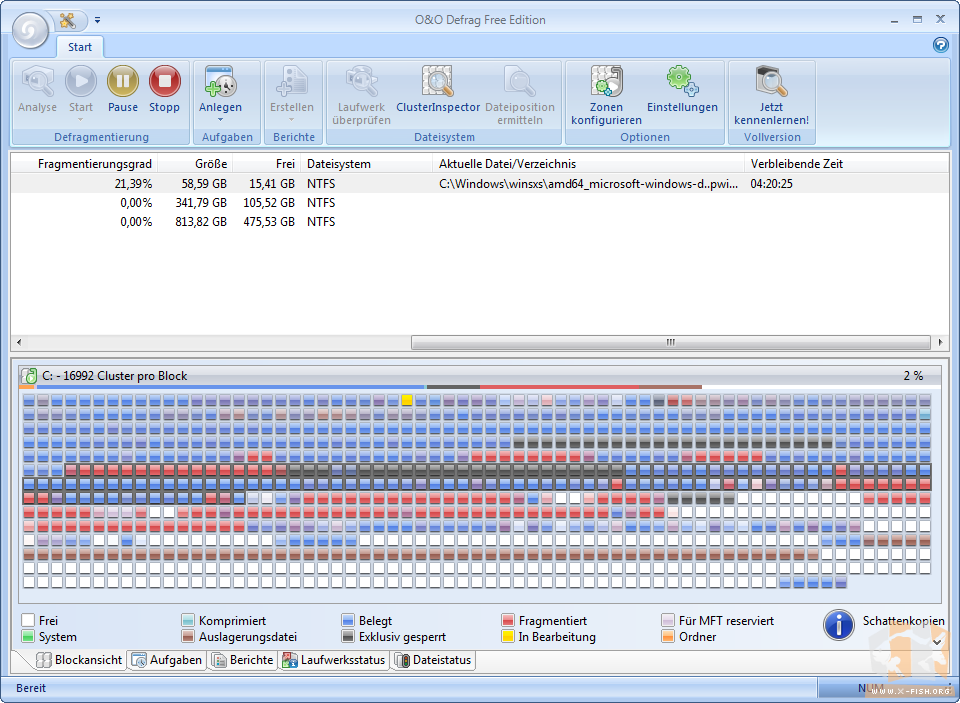
Task: Select the drive row sized 341,79 GB
Action: click(480, 203)
